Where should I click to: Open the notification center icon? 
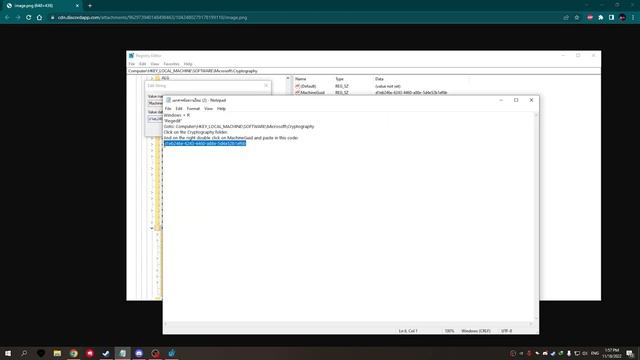coord(630,353)
